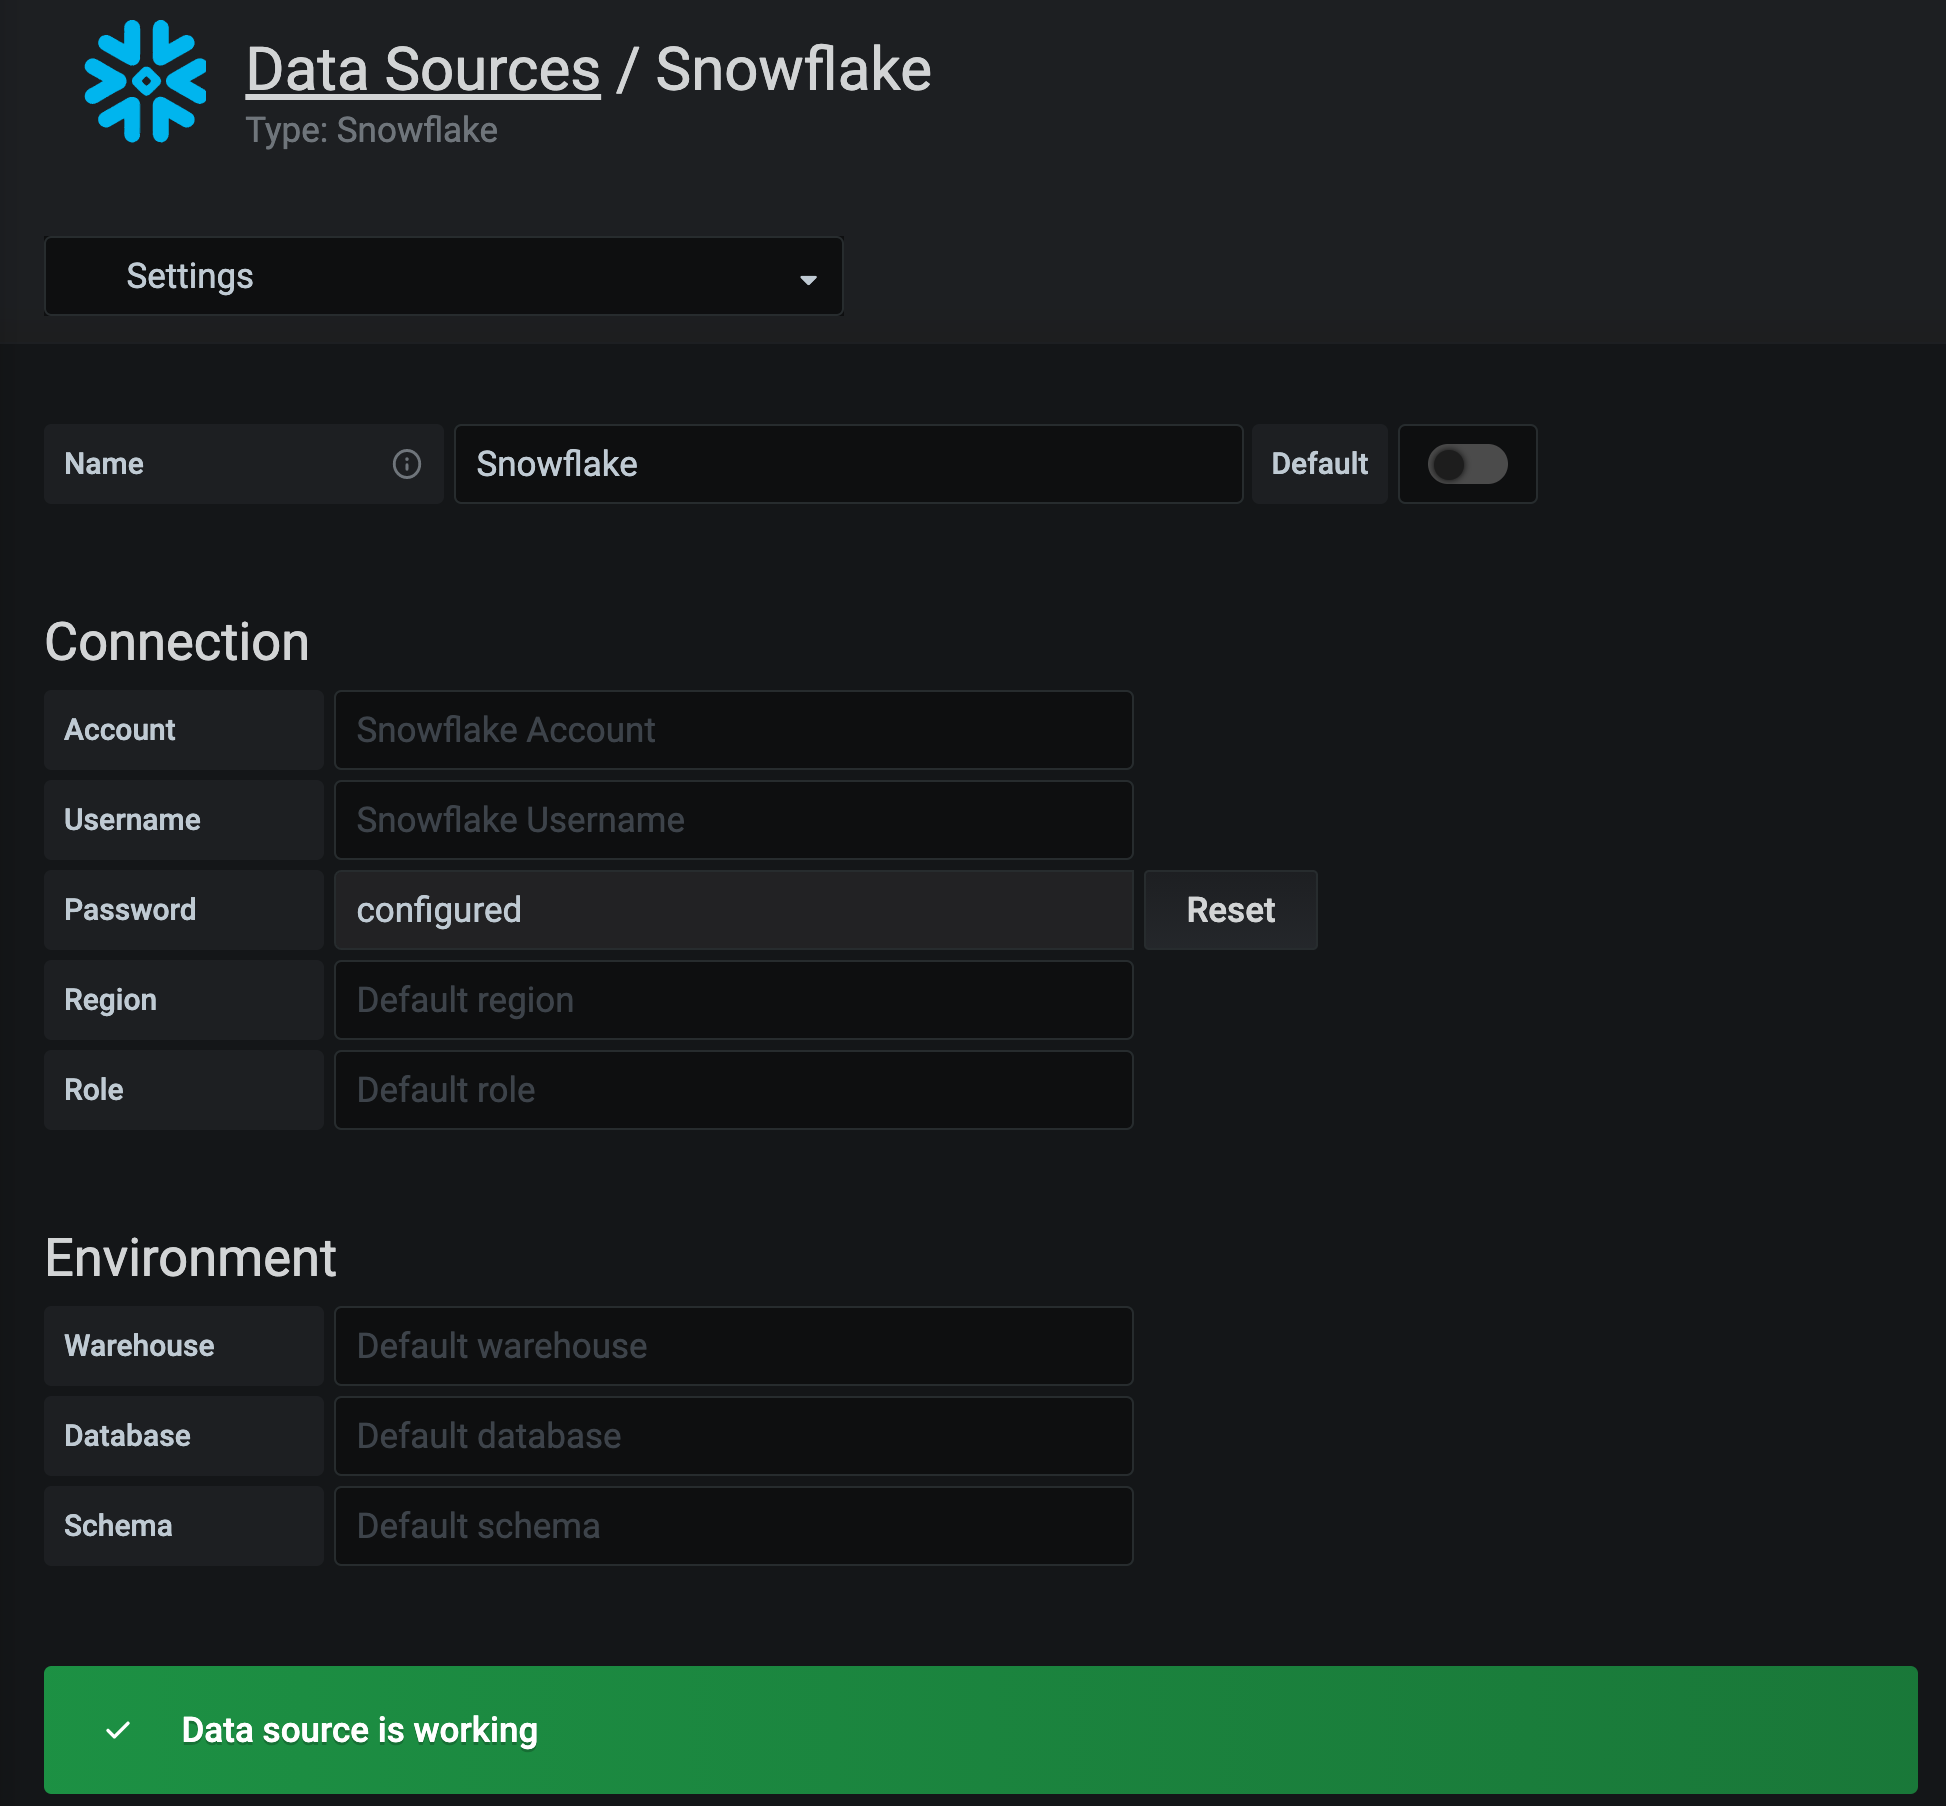
Task: Reset the configured password
Action: pyautogui.click(x=1231, y=910)
